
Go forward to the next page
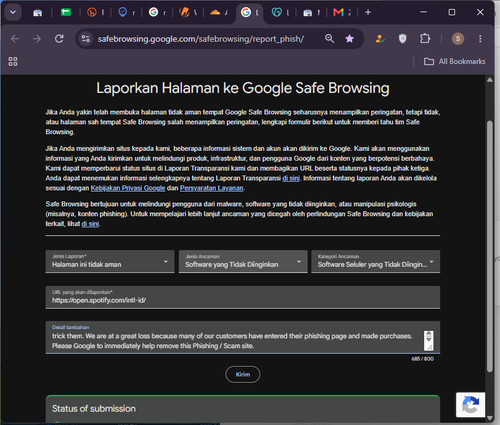tap(37, 39)
